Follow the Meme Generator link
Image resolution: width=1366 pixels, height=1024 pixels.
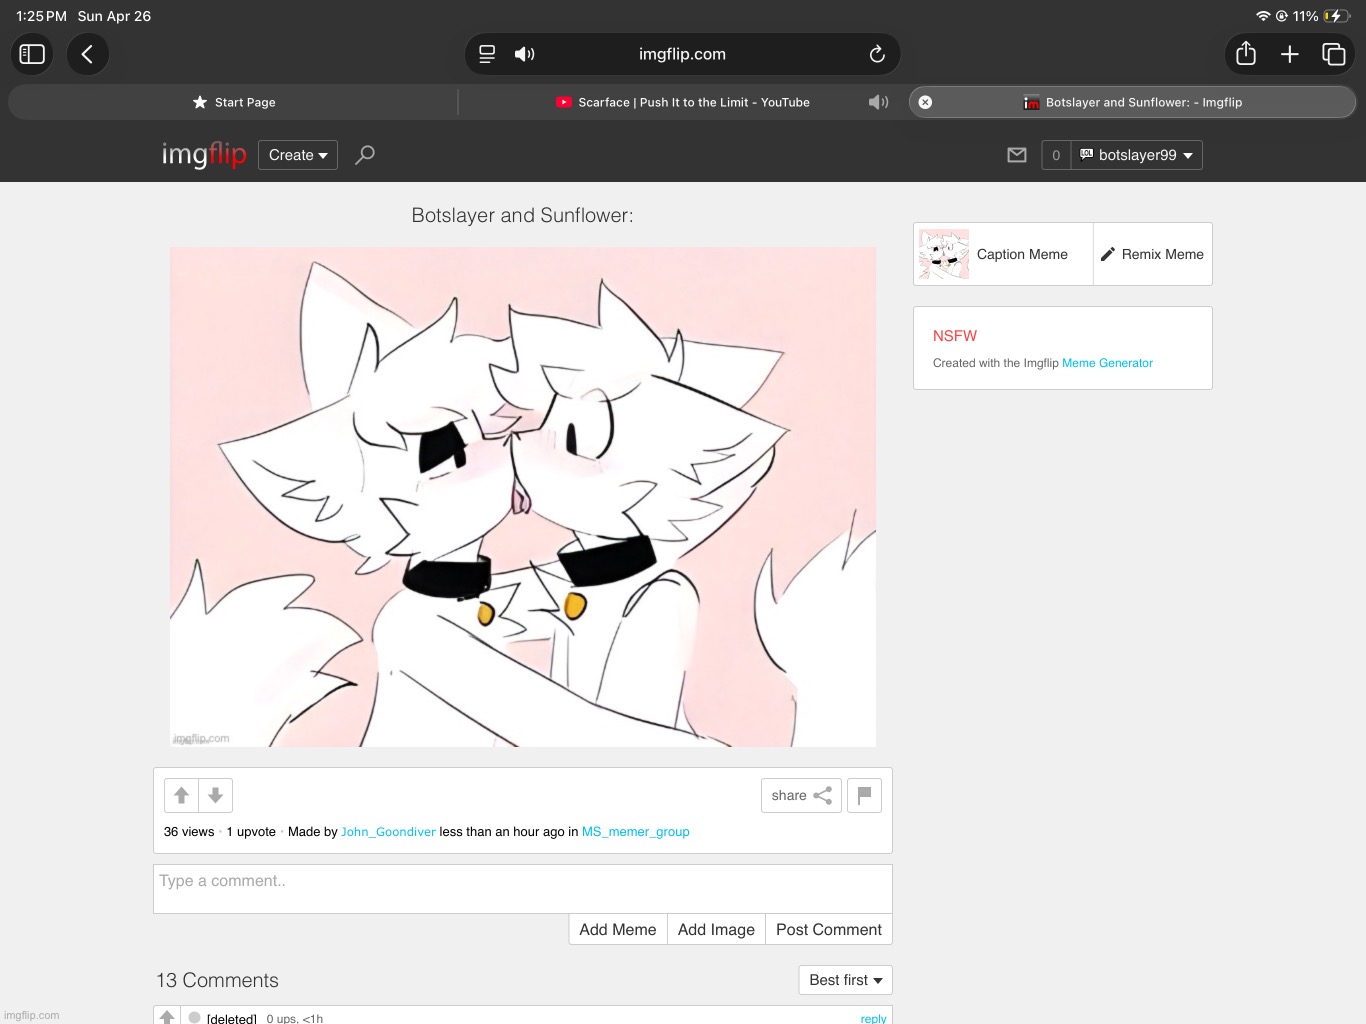pyautogui.click(x=1107, y=363)
